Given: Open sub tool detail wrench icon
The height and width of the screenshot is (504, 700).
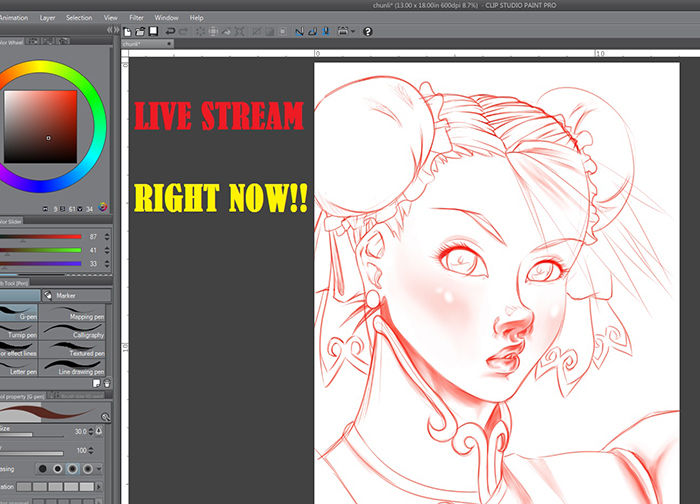Looking at the screenshot, I should 105,417.
